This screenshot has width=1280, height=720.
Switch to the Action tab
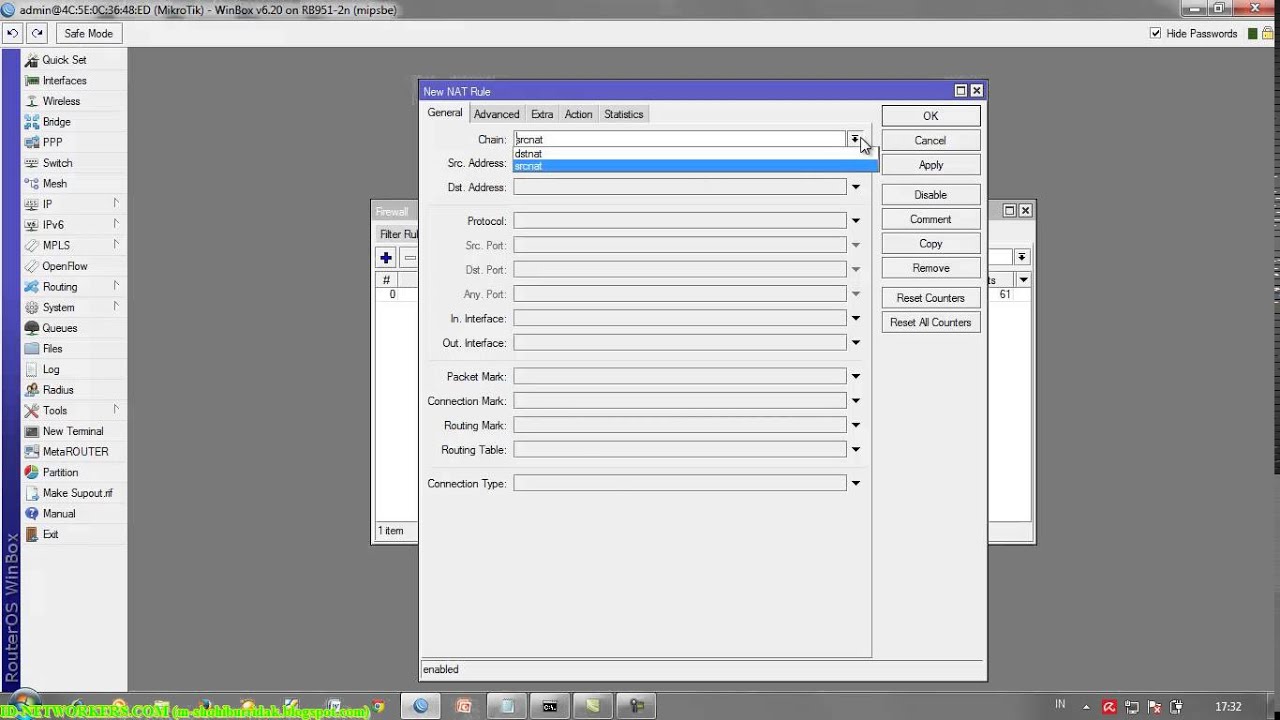pyautogui.click(x=578, y=114)
